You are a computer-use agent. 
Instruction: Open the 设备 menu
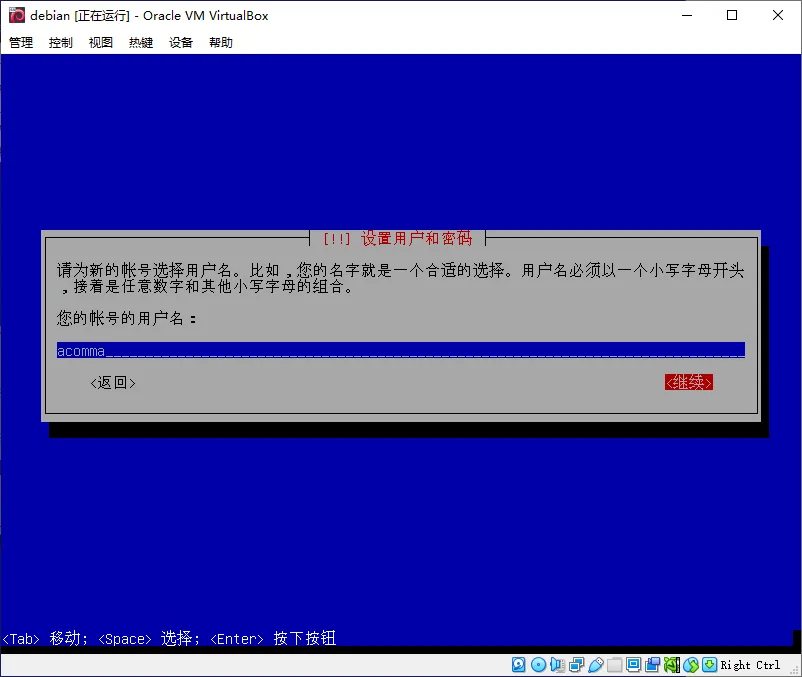tap(181, 42)
